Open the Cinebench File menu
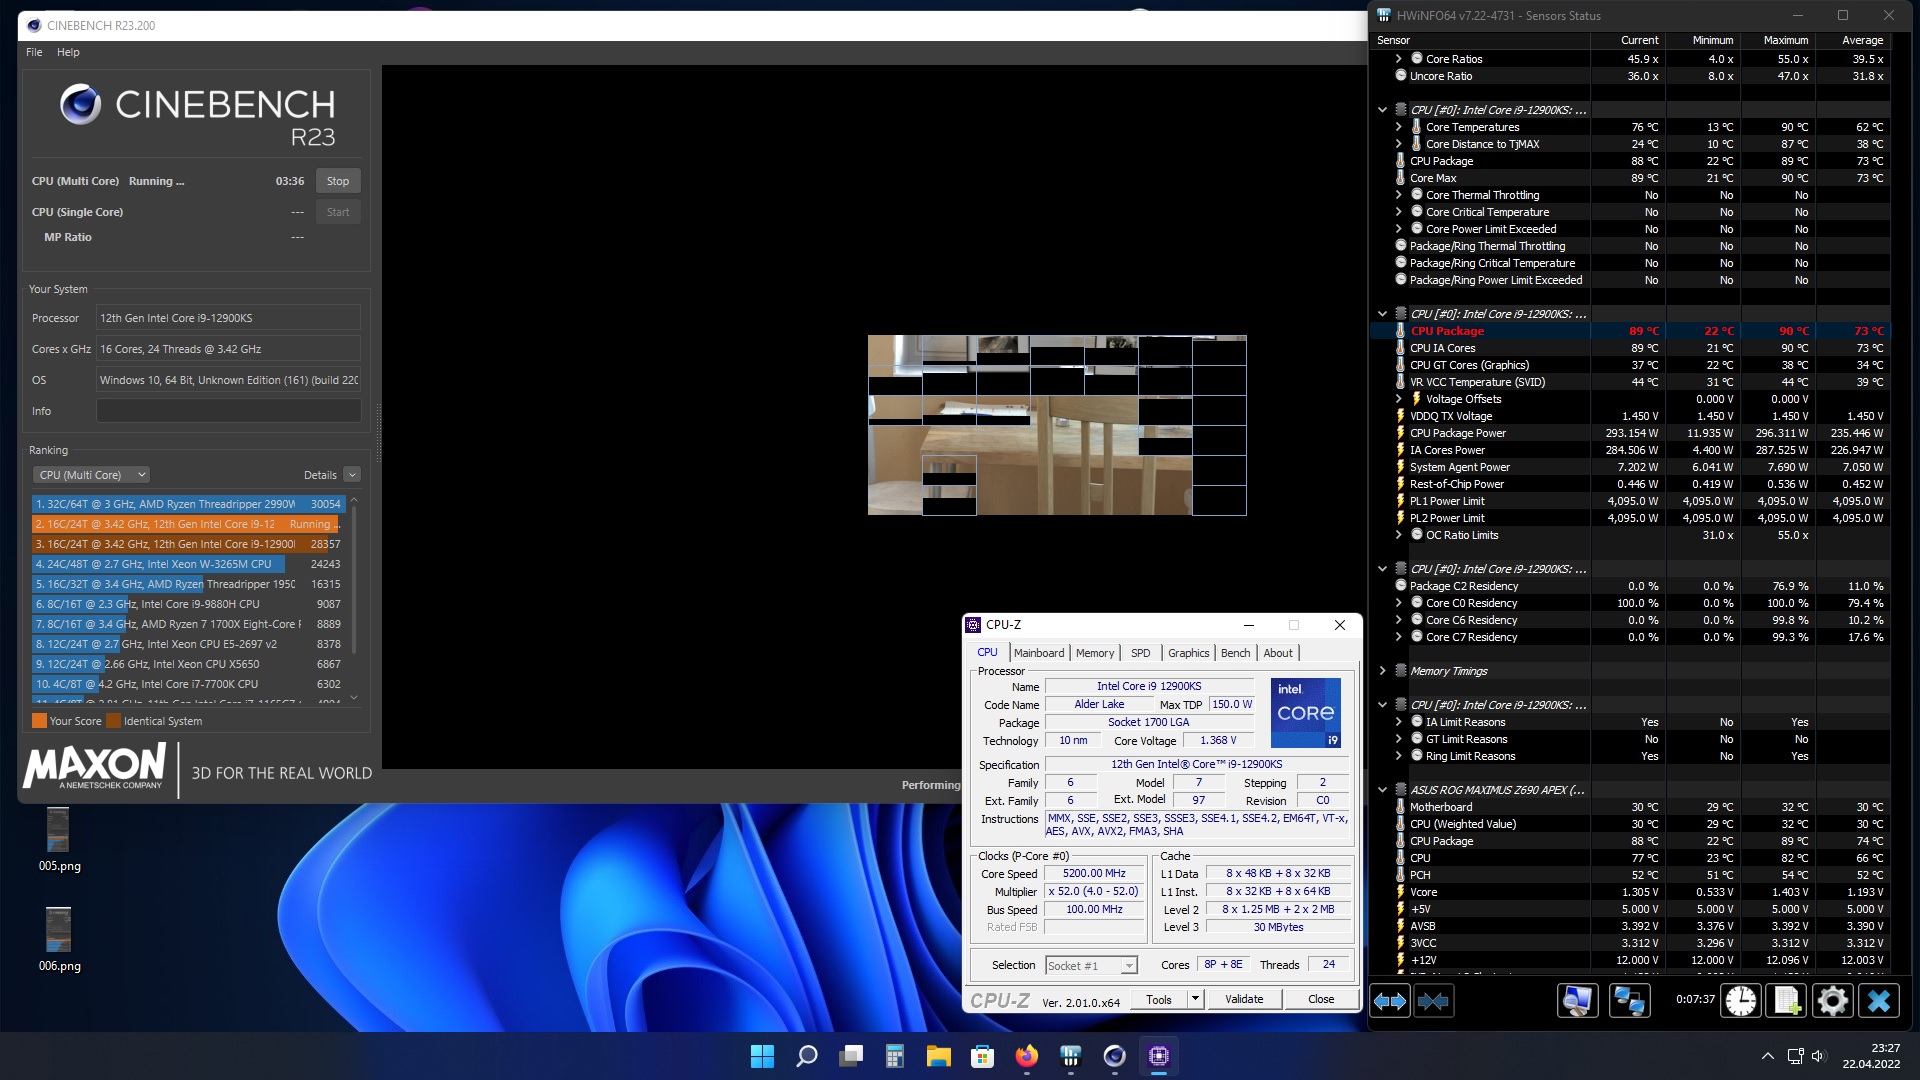The image size is (1920, 1080). (34, 52)
